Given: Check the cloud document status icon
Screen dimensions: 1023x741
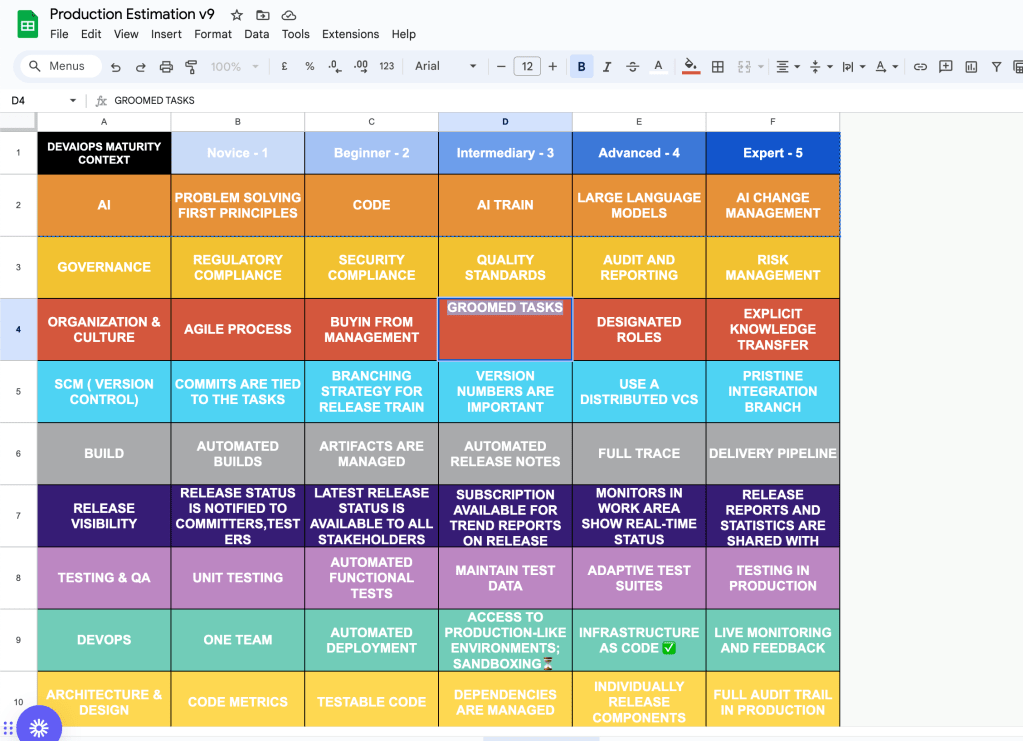Looking at the screenshot, I should (x=288, y=15).
